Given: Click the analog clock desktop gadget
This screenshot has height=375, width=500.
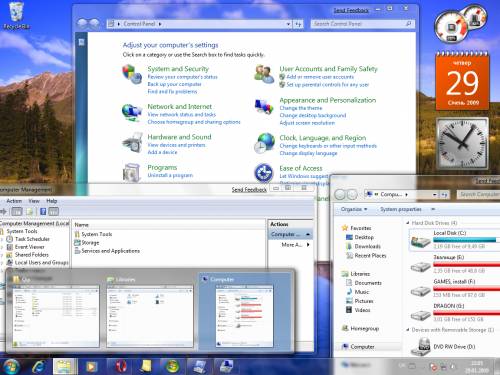Looking at the screenshot, I should [462, 143].
